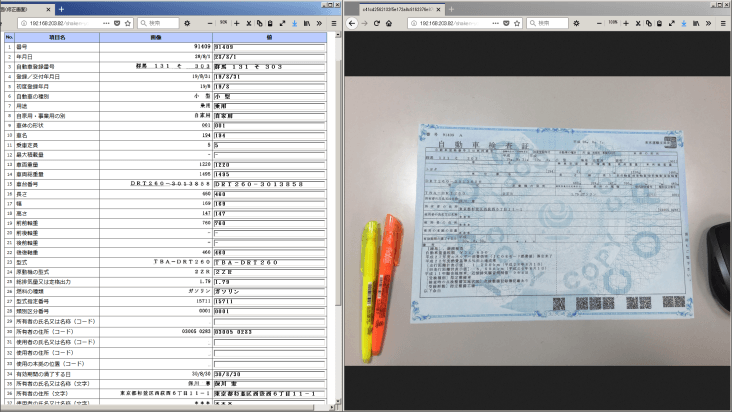This screenshot has width=732, height=412.
Task: Edit value field containing TBA-DRT260
Action: tap(269, 262)
